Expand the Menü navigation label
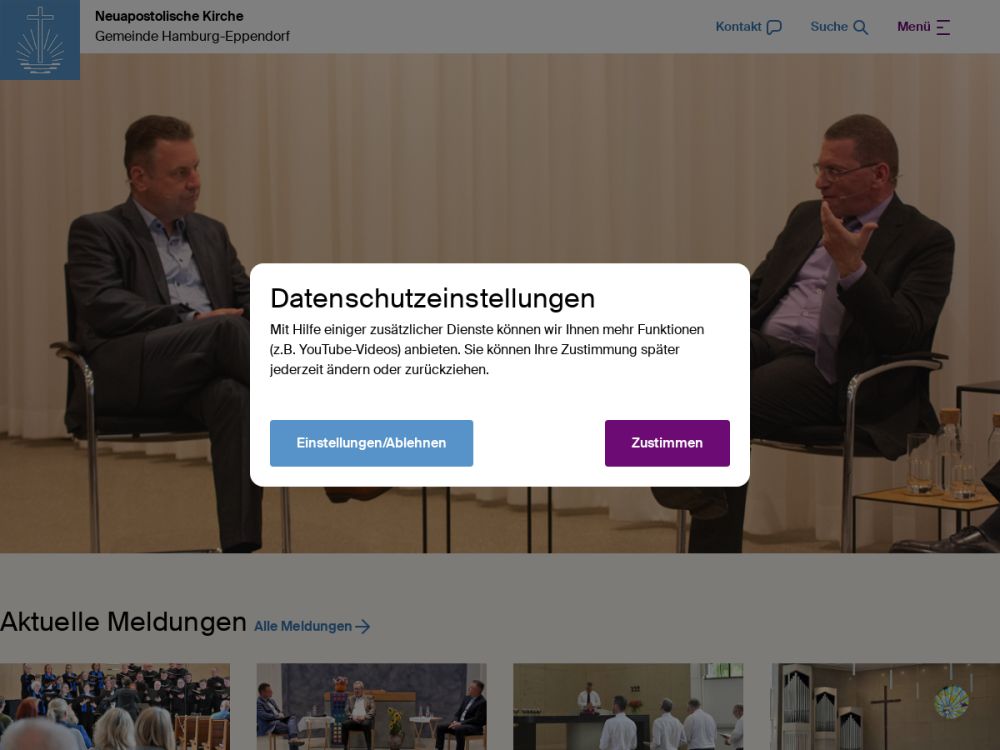Image resolution: width=1000 pixels, height=750 pixels. [913, 27]
